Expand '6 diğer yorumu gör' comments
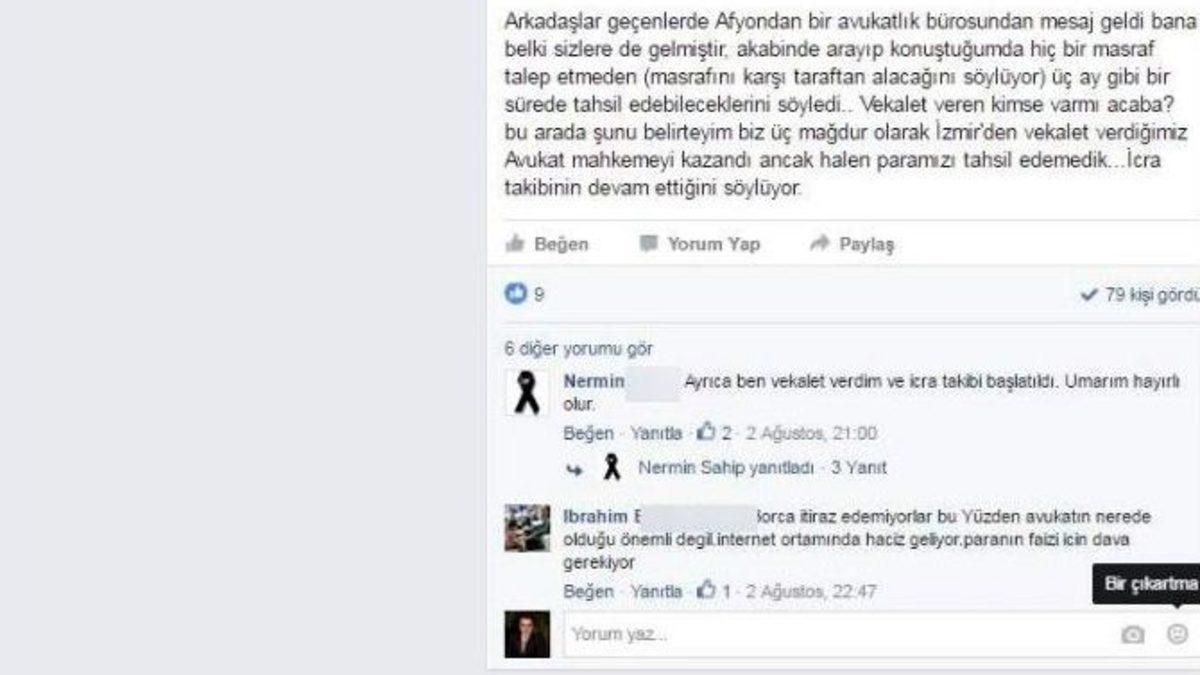This screenshot has width=1200, height=675. (x=578, y=349)
